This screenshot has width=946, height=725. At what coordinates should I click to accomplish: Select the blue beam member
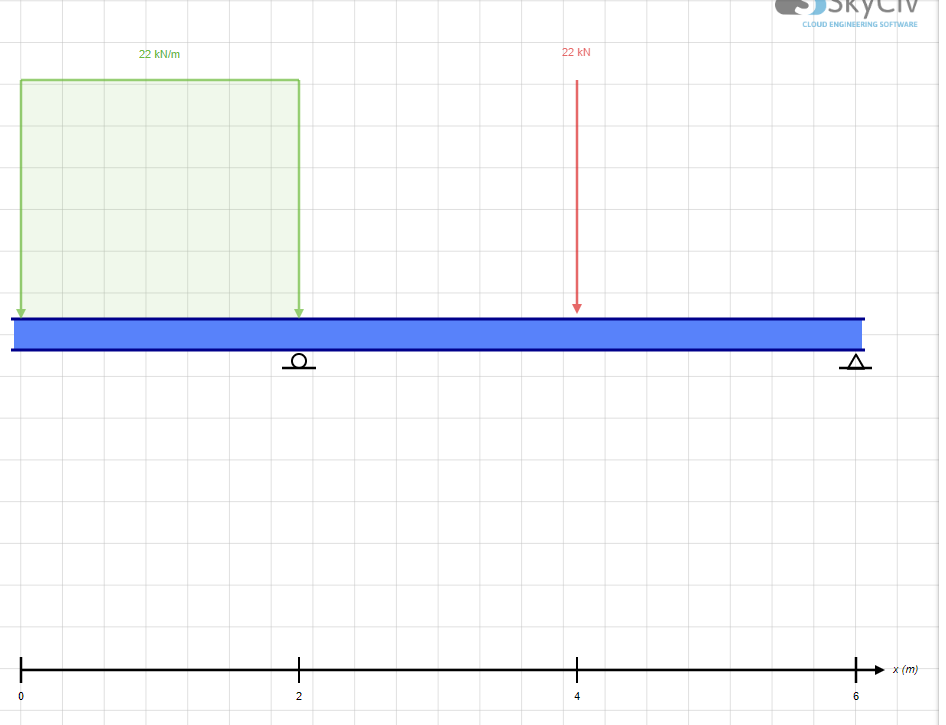click(438, 334)
